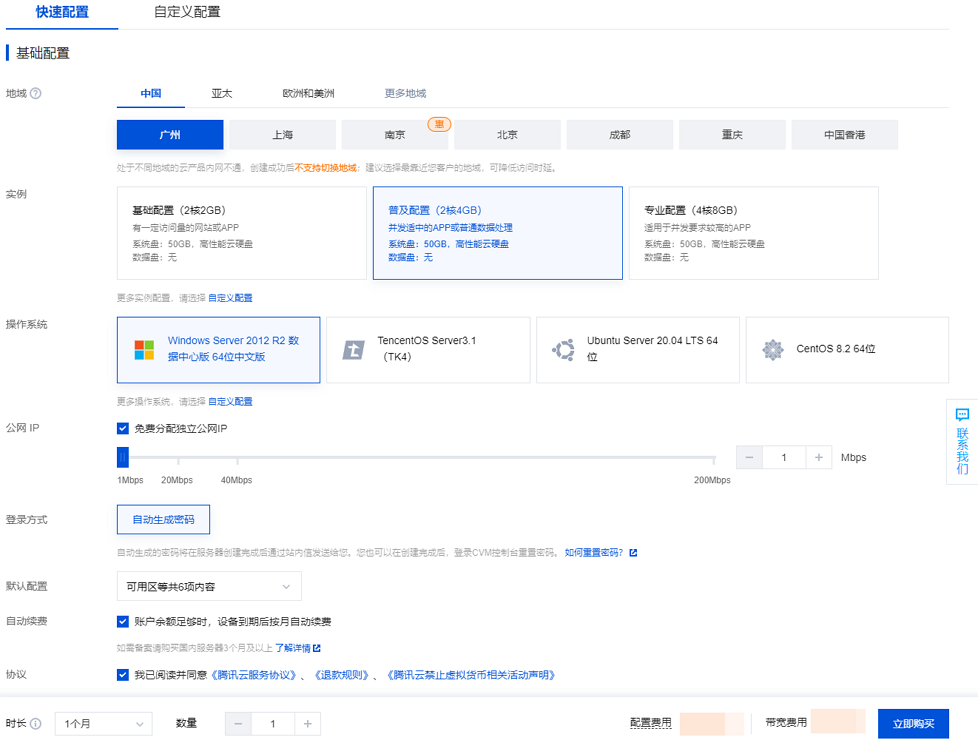Switch to the 自定义配置 tab
978x740 pixels.
(x=185, y=13)
